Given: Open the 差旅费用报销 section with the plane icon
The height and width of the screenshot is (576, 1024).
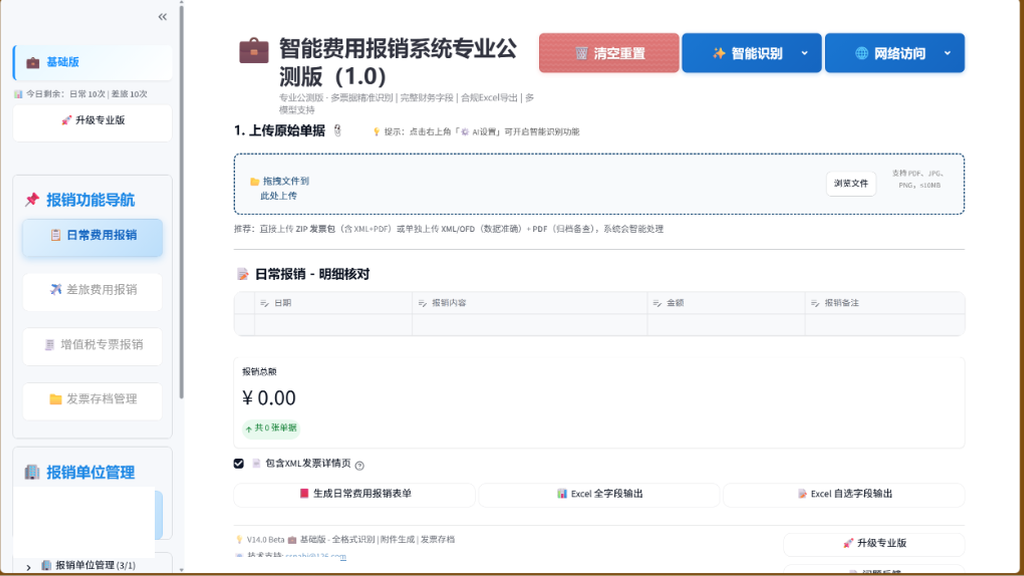Looking at the screenshot, I should click(92, 292).
